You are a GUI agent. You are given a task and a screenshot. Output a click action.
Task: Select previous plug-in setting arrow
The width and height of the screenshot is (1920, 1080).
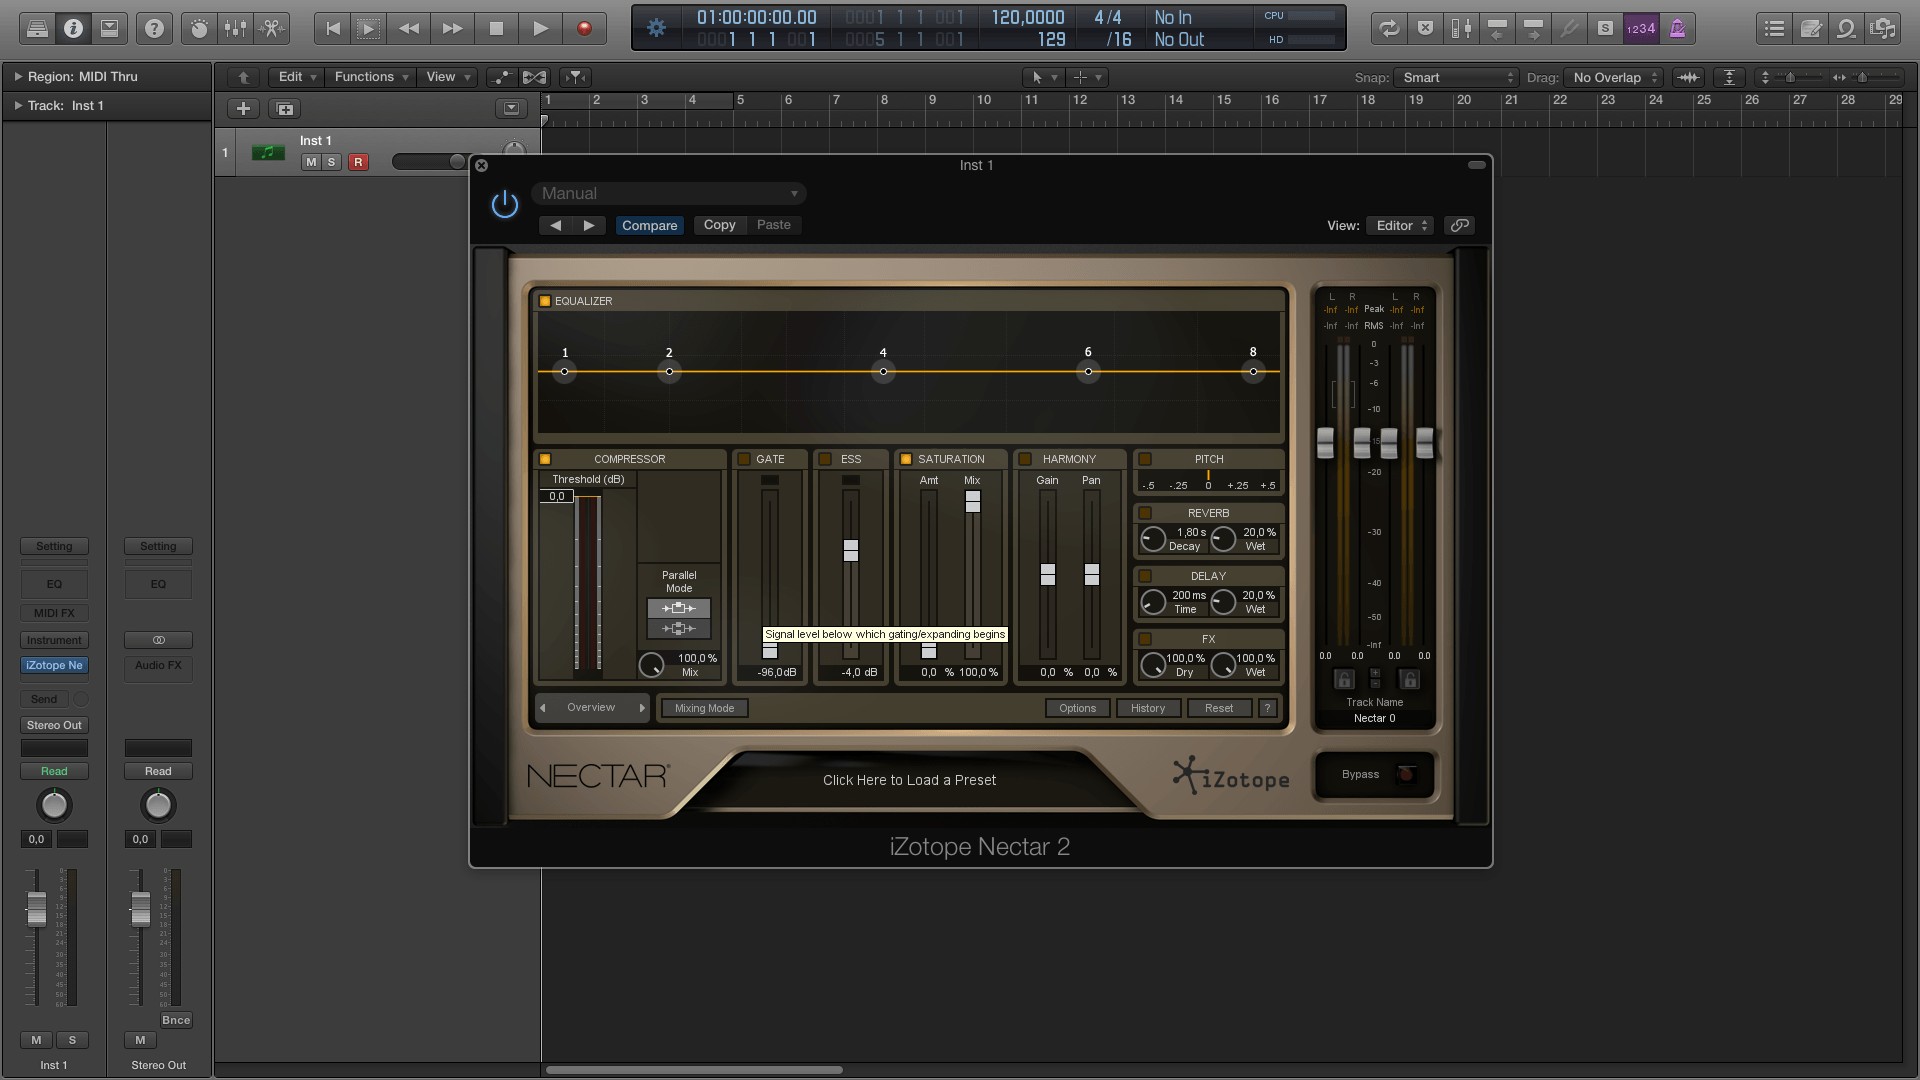(x=556, y=225)
